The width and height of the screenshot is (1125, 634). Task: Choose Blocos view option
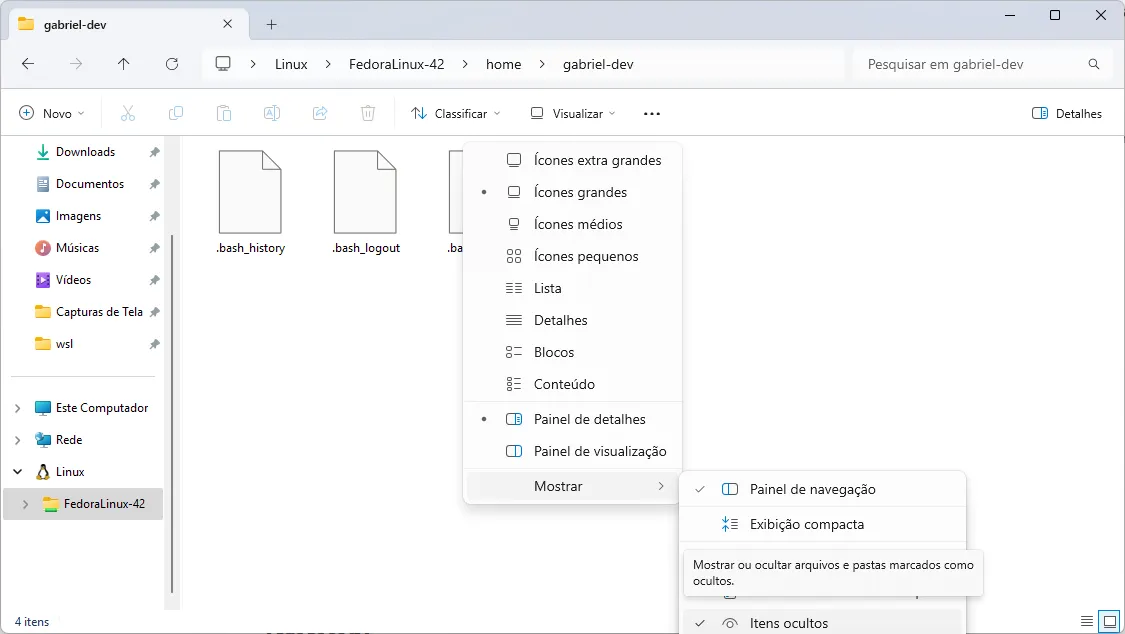[x=573, y=352]
